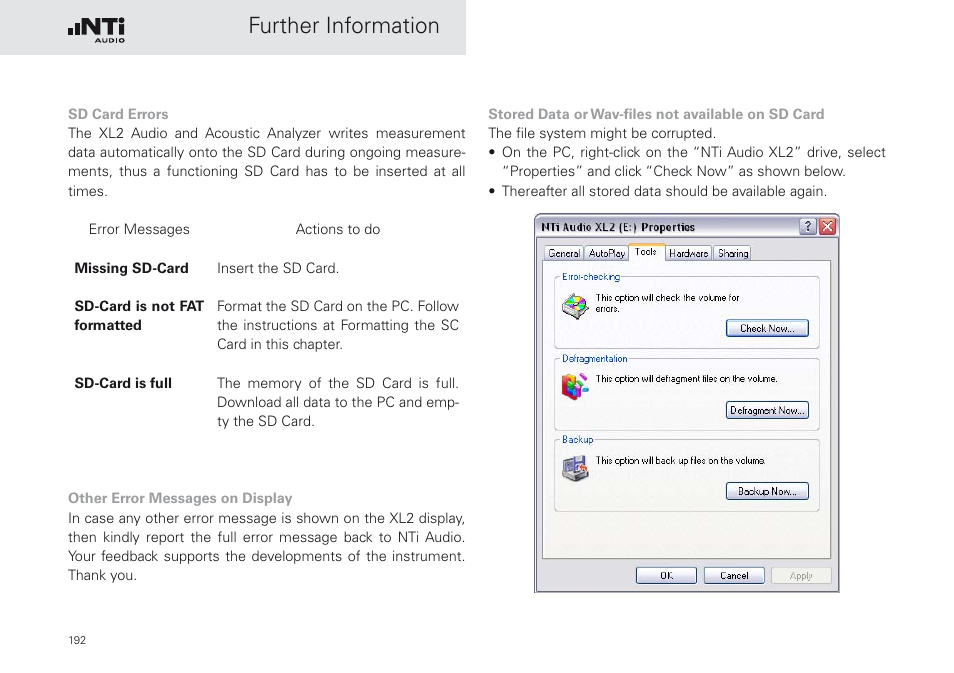The width and height of the screenshot is (954, 673).
Task: Click 'This option will check the volume' text
Action: click(x=667, y=303)
